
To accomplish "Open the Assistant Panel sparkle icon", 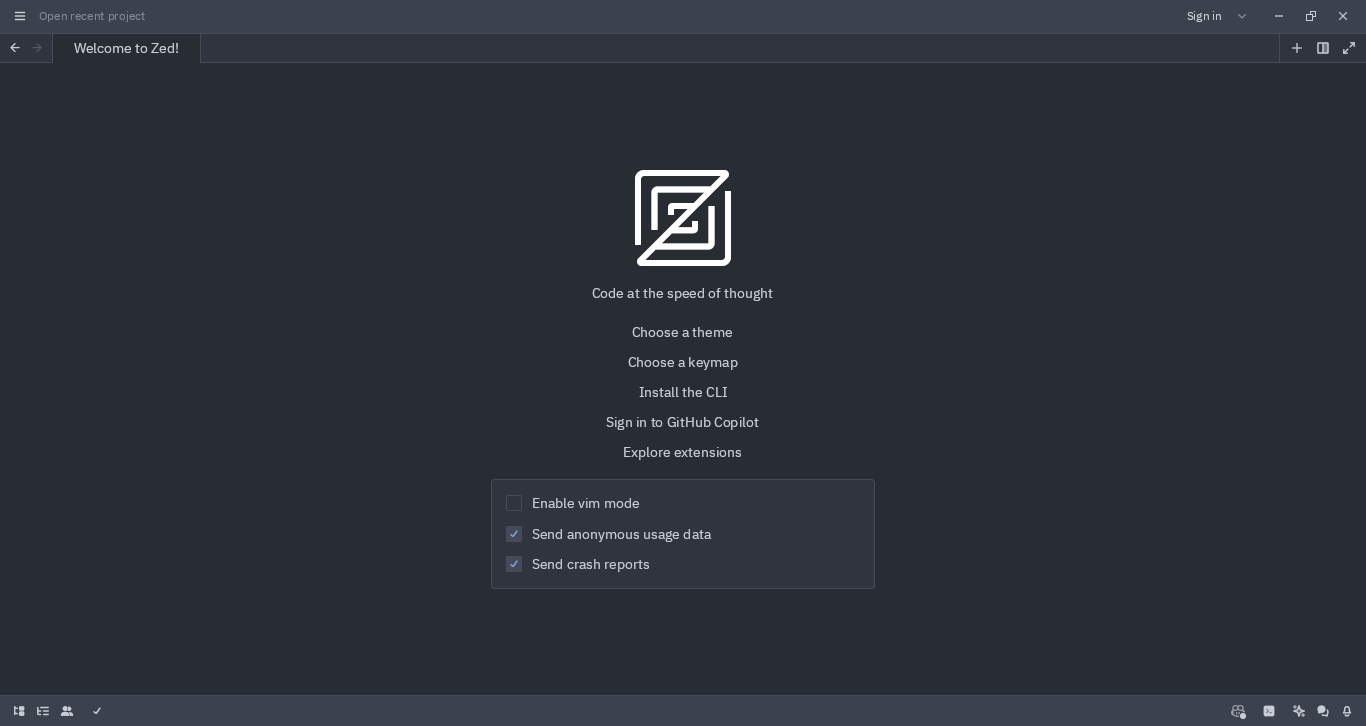I will pyautogui.click(x=1299, y=711).
